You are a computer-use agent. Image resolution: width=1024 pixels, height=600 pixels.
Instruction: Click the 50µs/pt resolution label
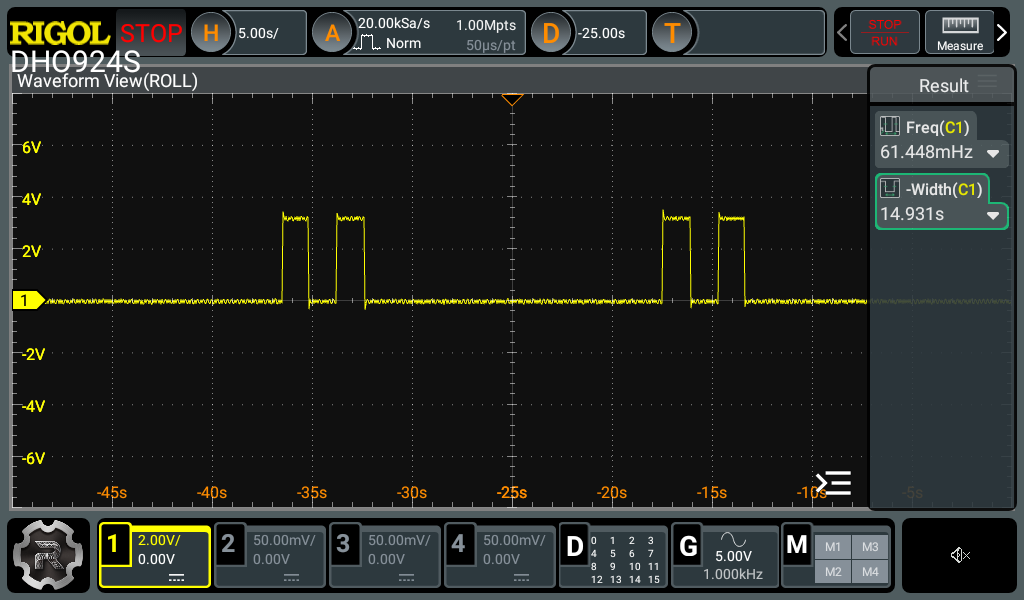pos(490,45)
